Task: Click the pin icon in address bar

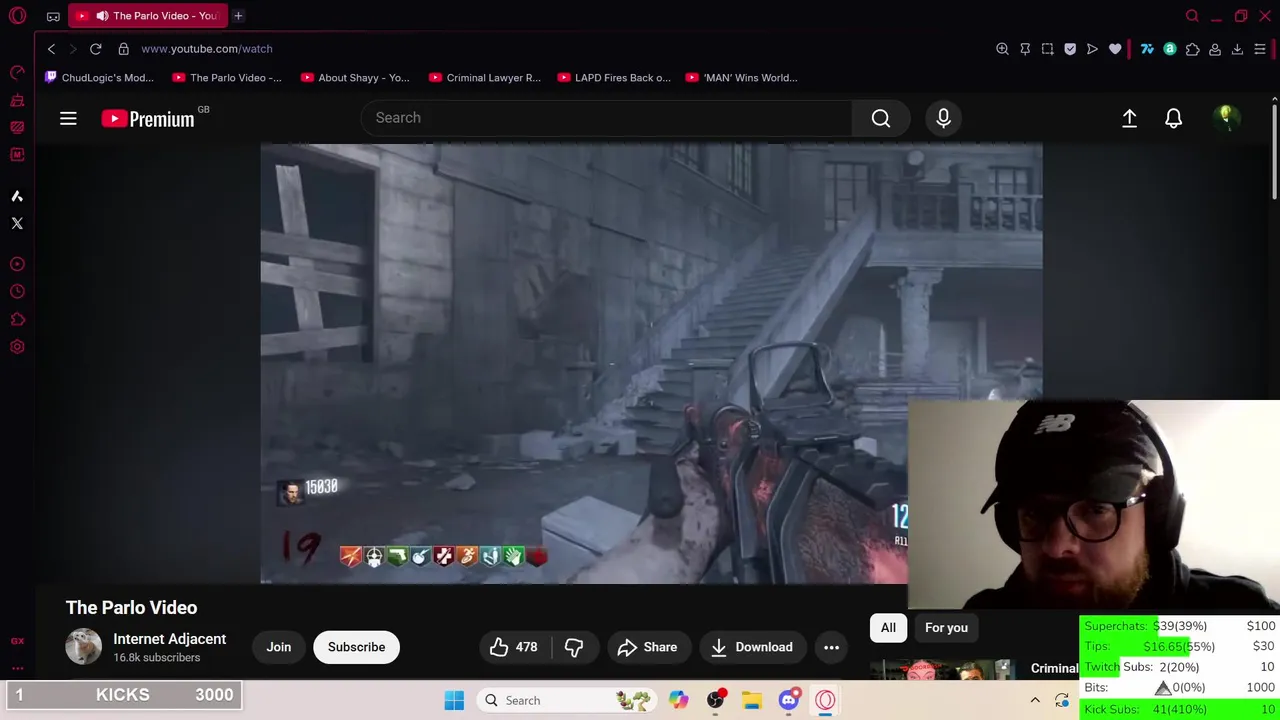Action: [x=1025, y=49]
